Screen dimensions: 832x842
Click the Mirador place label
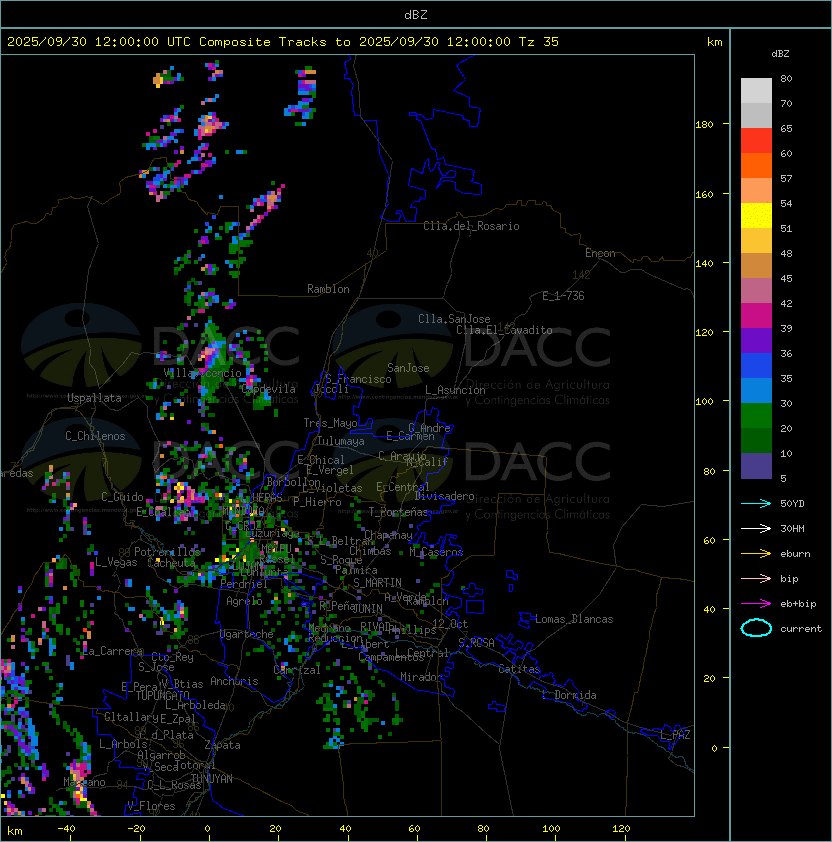click(x=421, y=677)
